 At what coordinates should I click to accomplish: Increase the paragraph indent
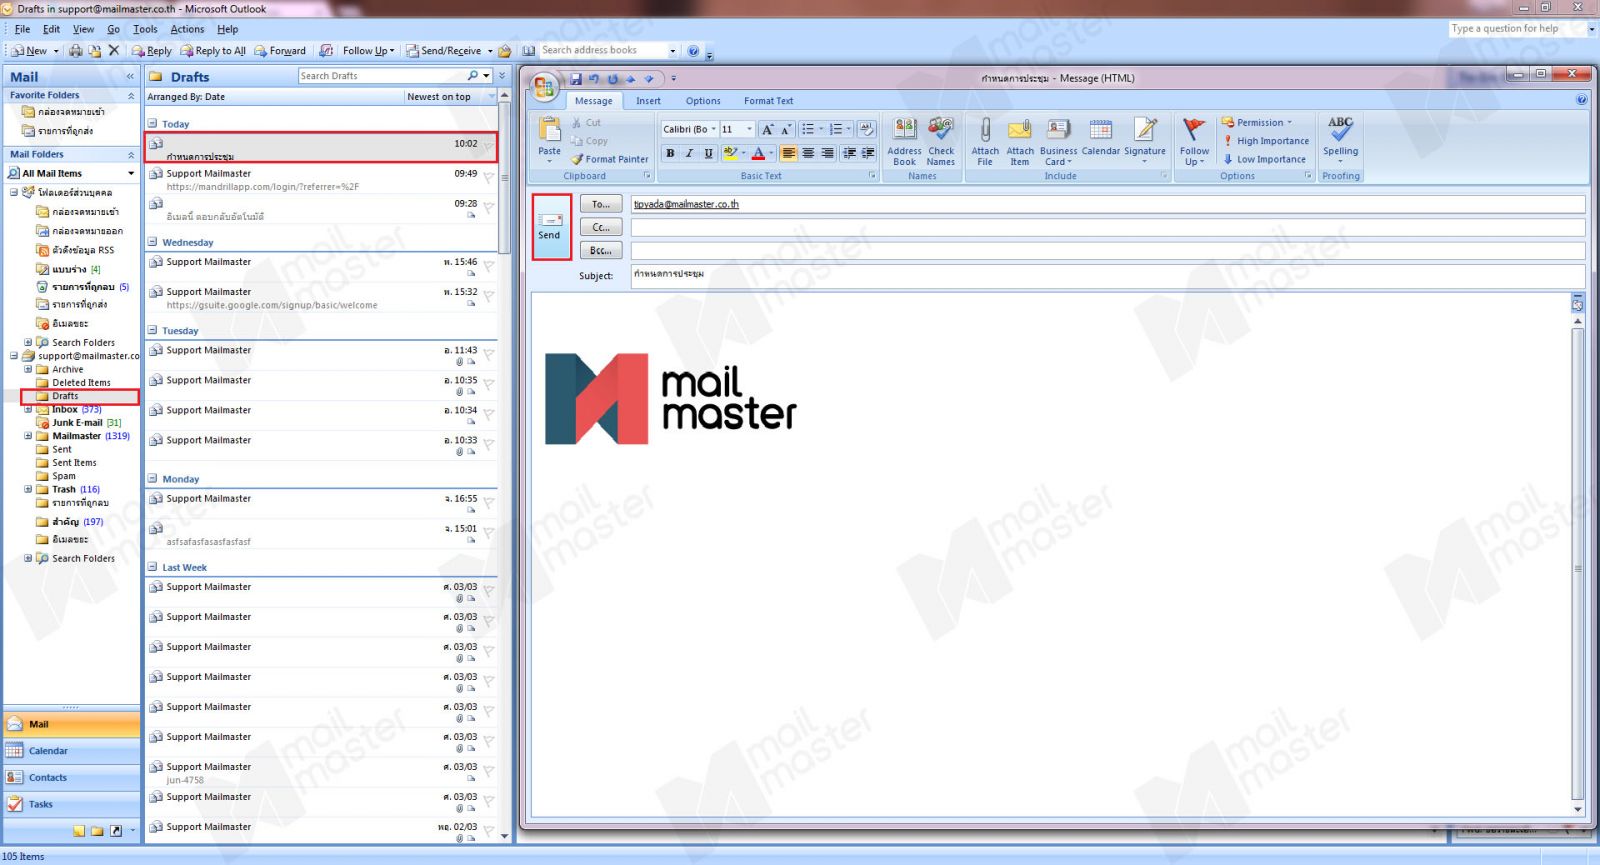tap(868, 153)
